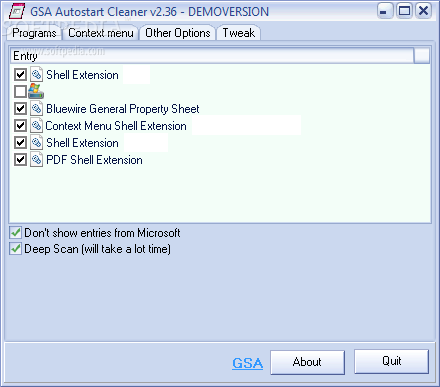Close the Autostart Cleaner window
Screen dimensions: 440x387
[423, 11]
